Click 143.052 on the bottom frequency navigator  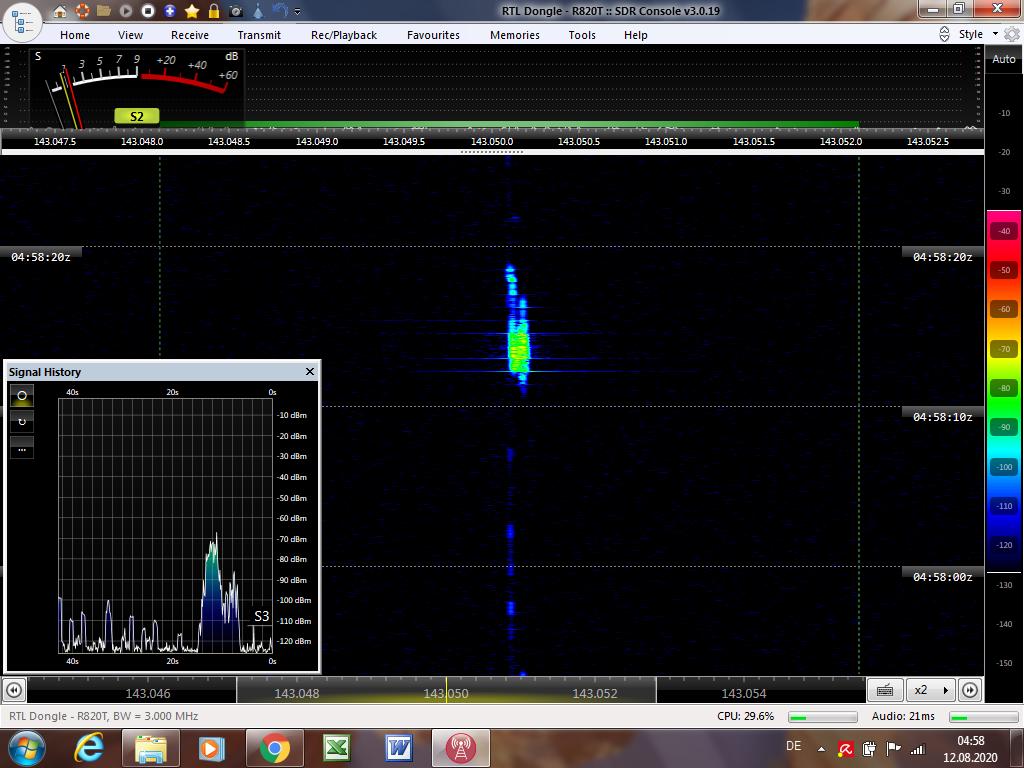click(594, 694)
